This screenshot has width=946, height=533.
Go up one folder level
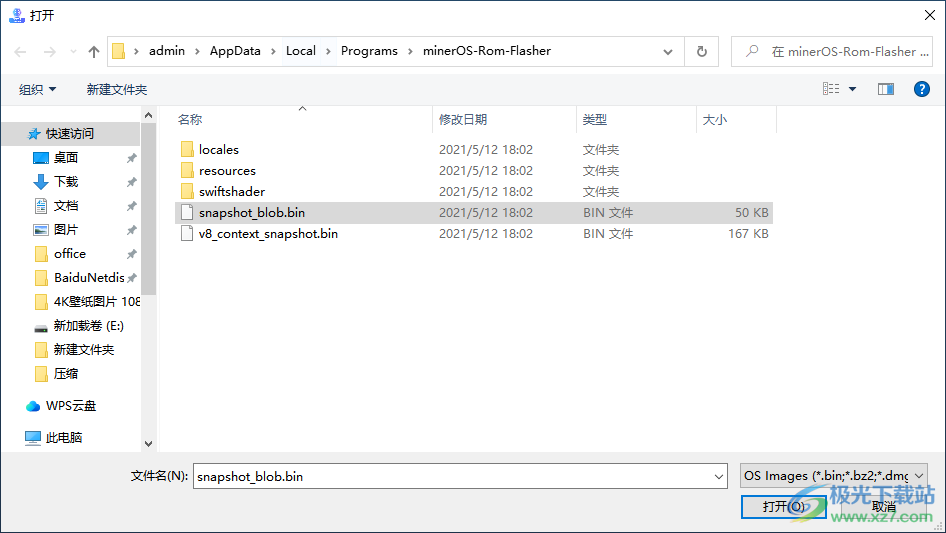pos(94,52)
